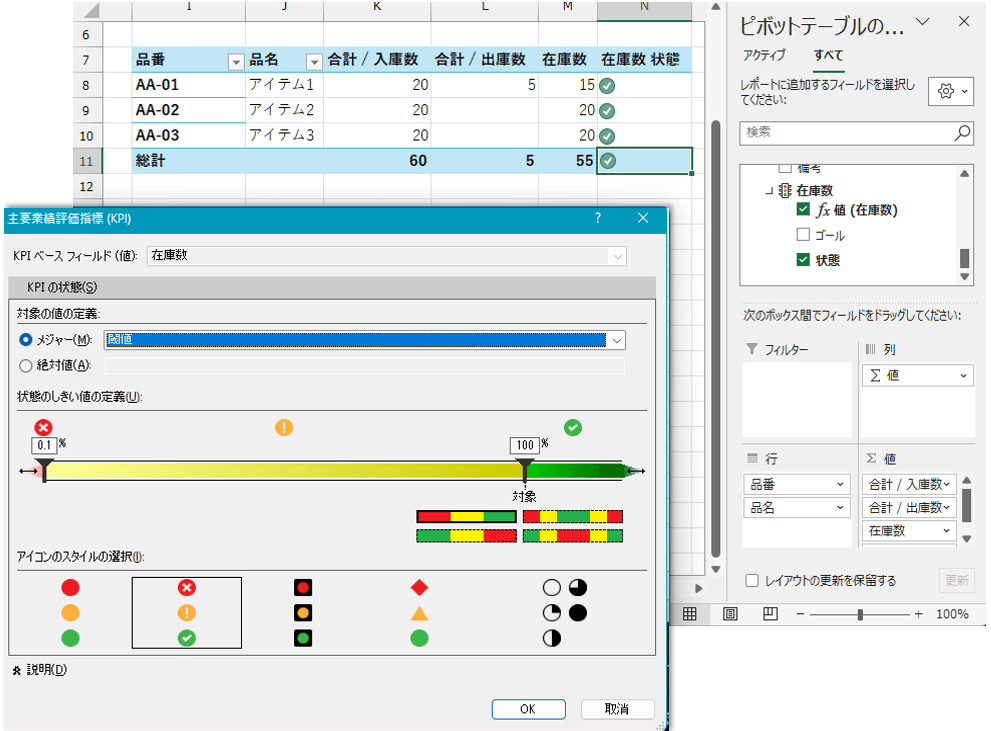This screenshot has width=991, height=731.
Task: Click the search magnifier icon in field list
Action: click(962, 132)
